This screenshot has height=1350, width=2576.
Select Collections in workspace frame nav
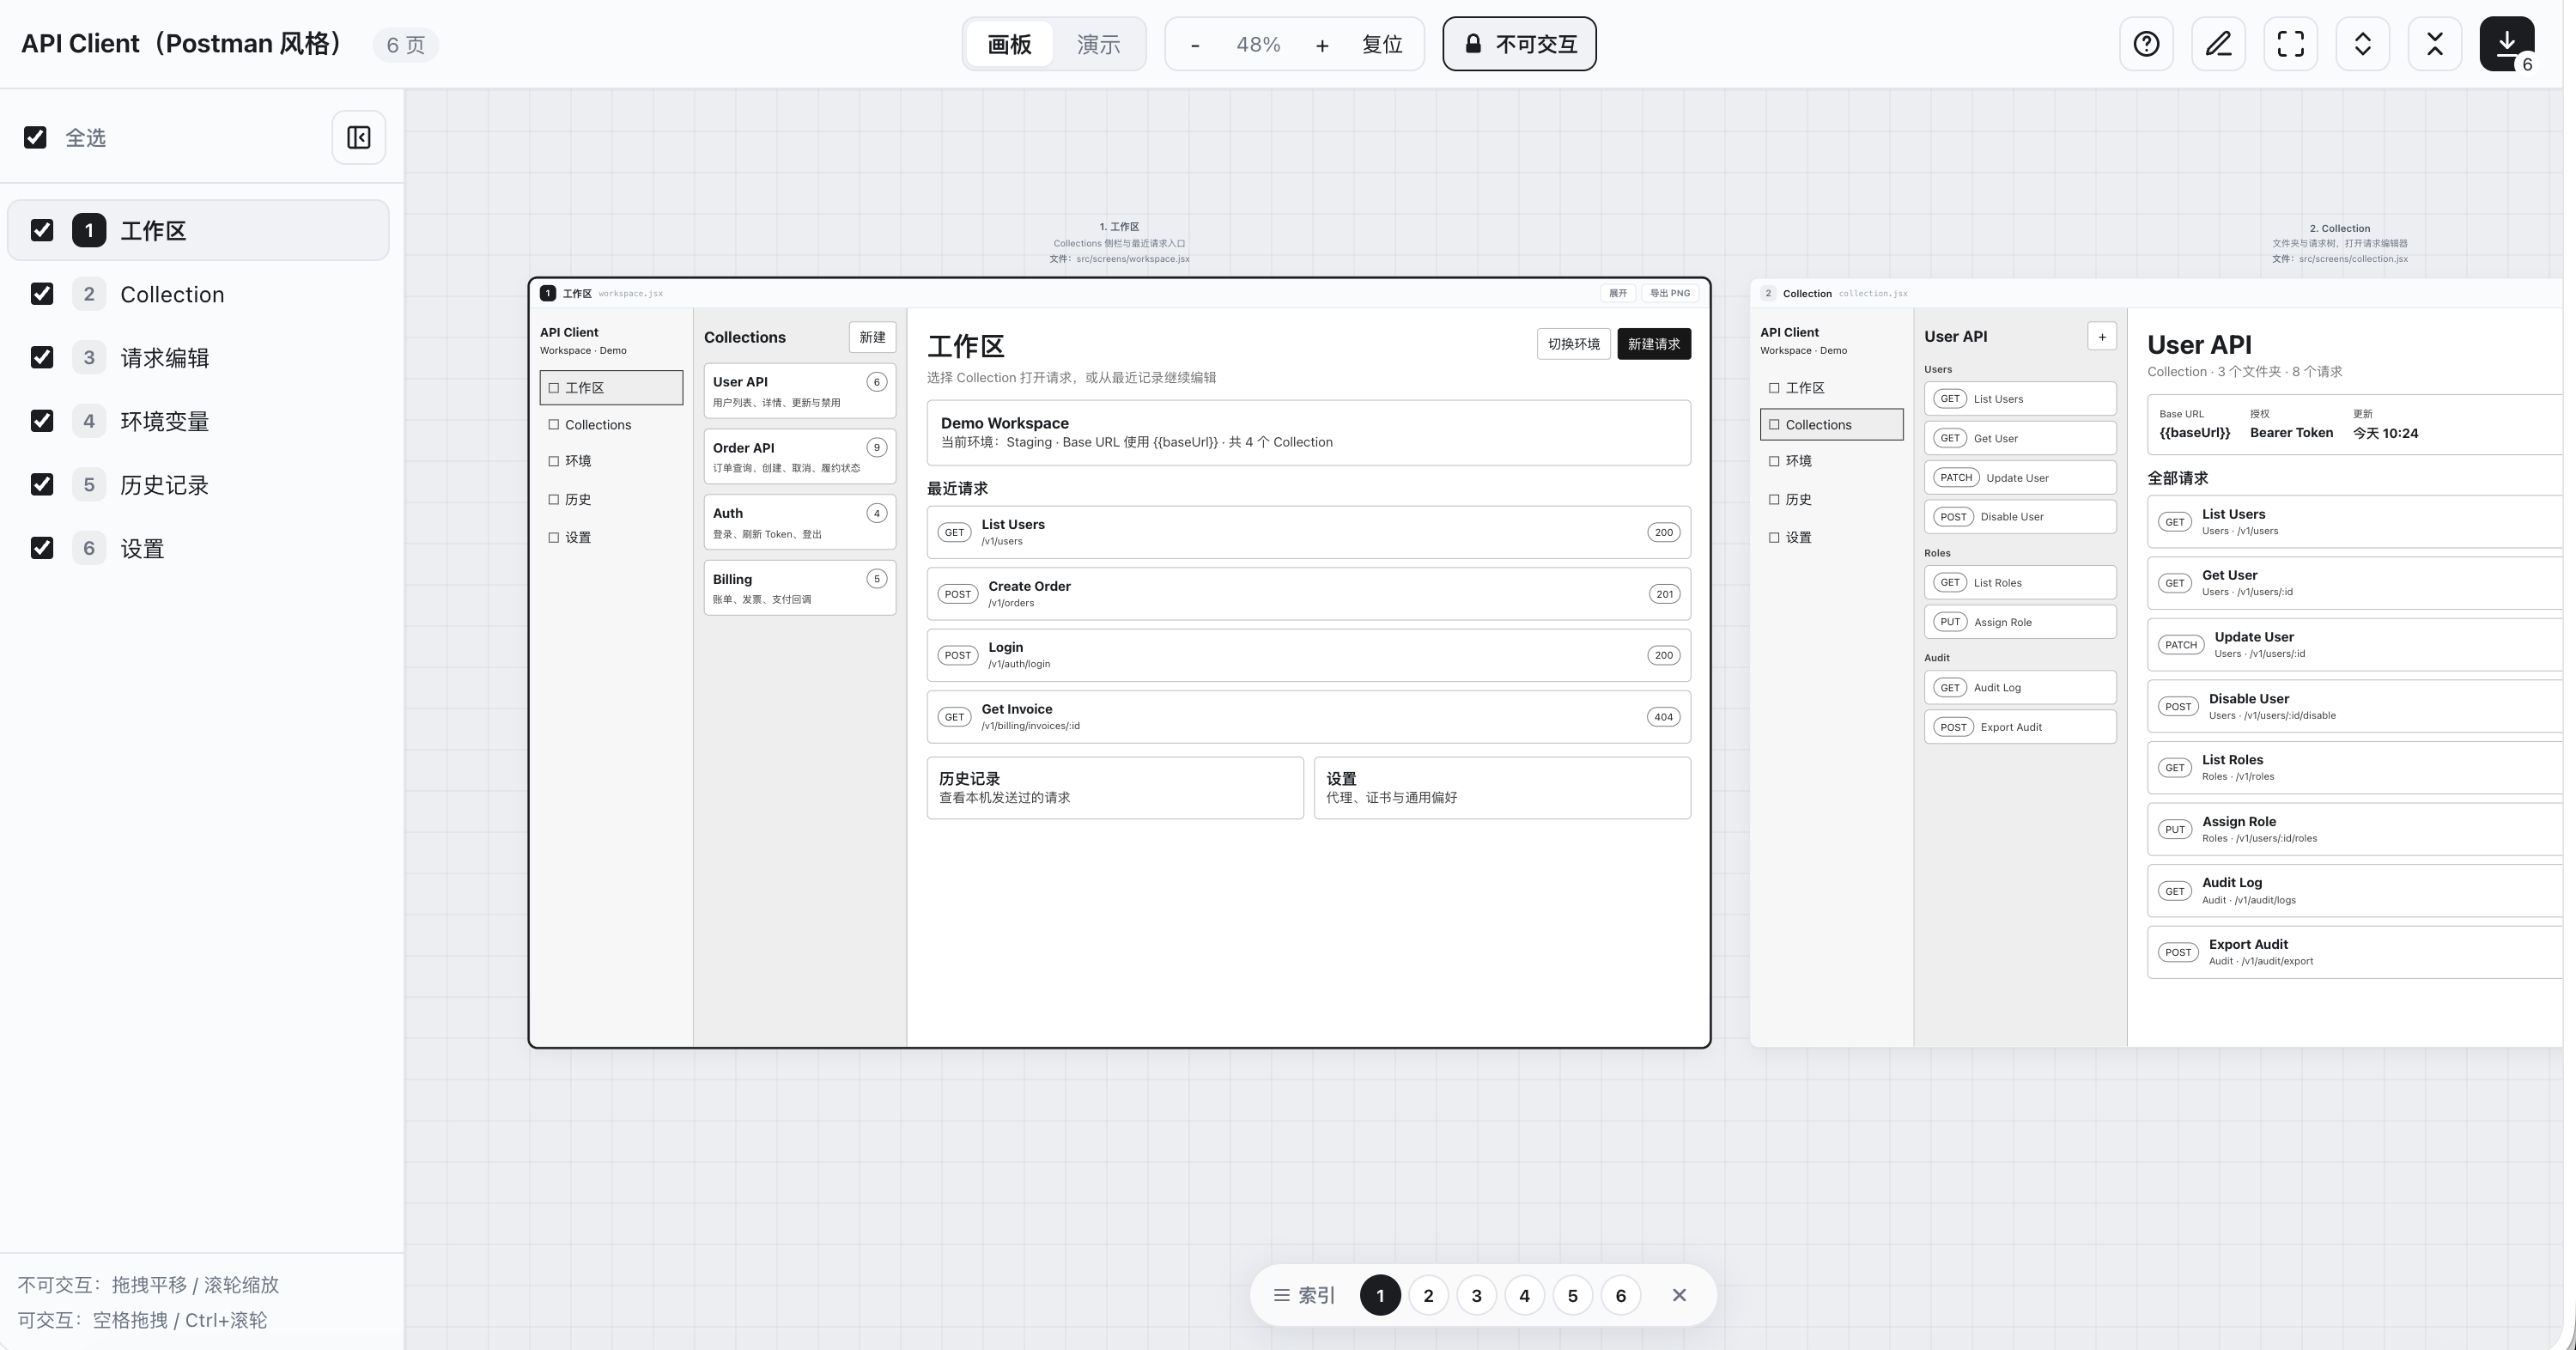click(611, 424)
